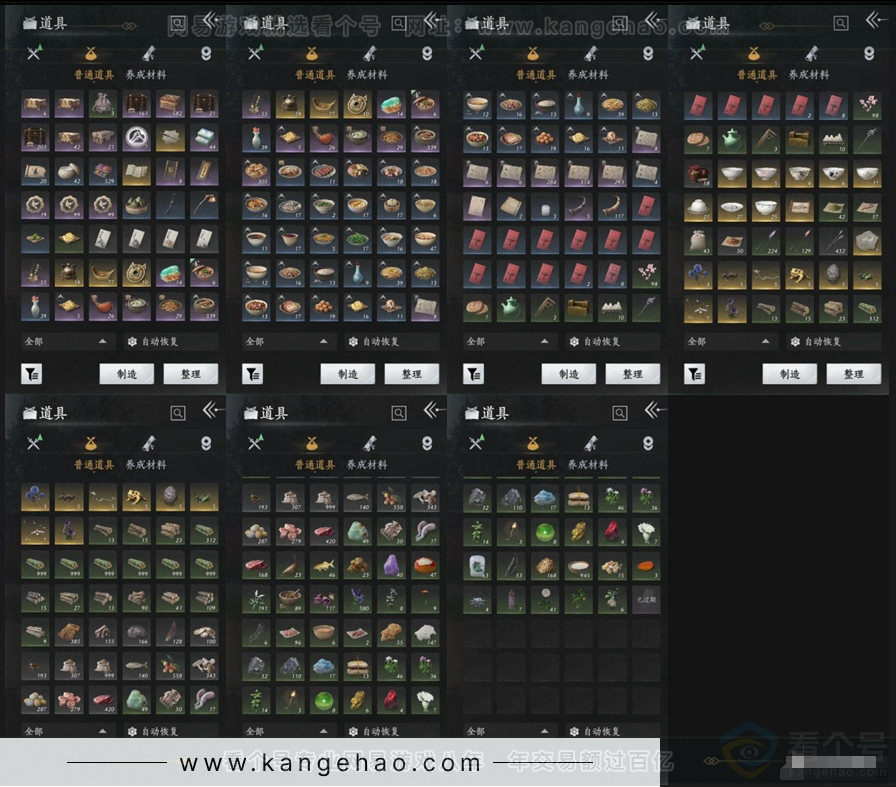This screenshot has width=896, height=787.
Task: Collapse the panel containing the 582 chest
Action: [x=210, y=21]
